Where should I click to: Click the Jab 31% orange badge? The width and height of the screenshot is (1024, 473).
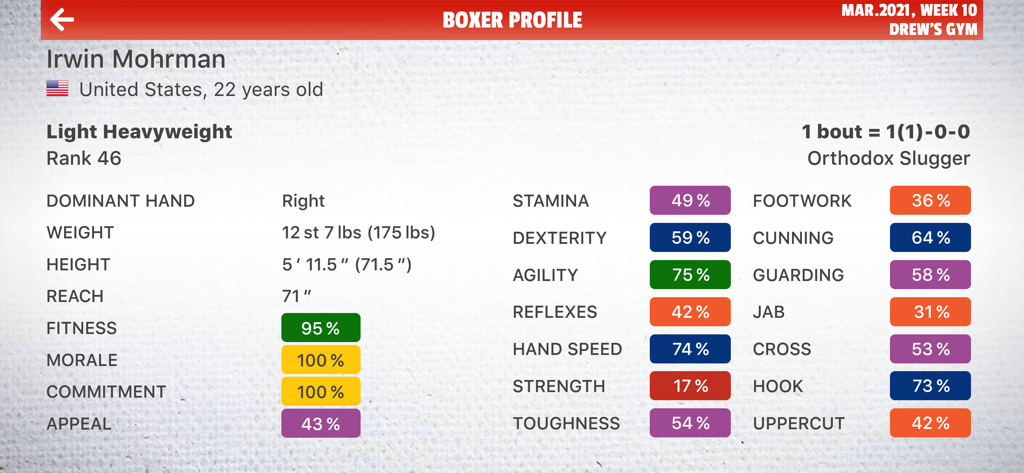tap(930, 312)
